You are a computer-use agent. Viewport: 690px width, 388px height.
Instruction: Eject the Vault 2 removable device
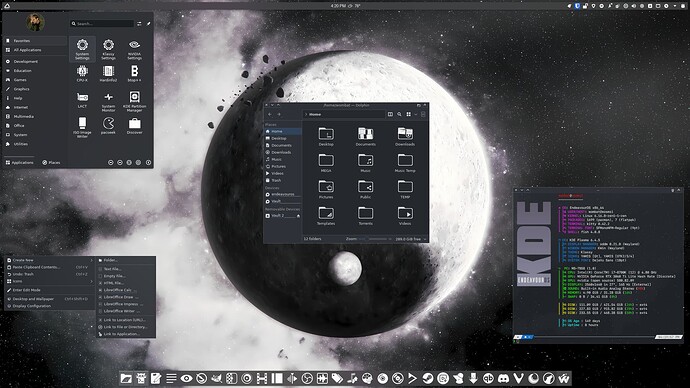click(x=298, y=216)
